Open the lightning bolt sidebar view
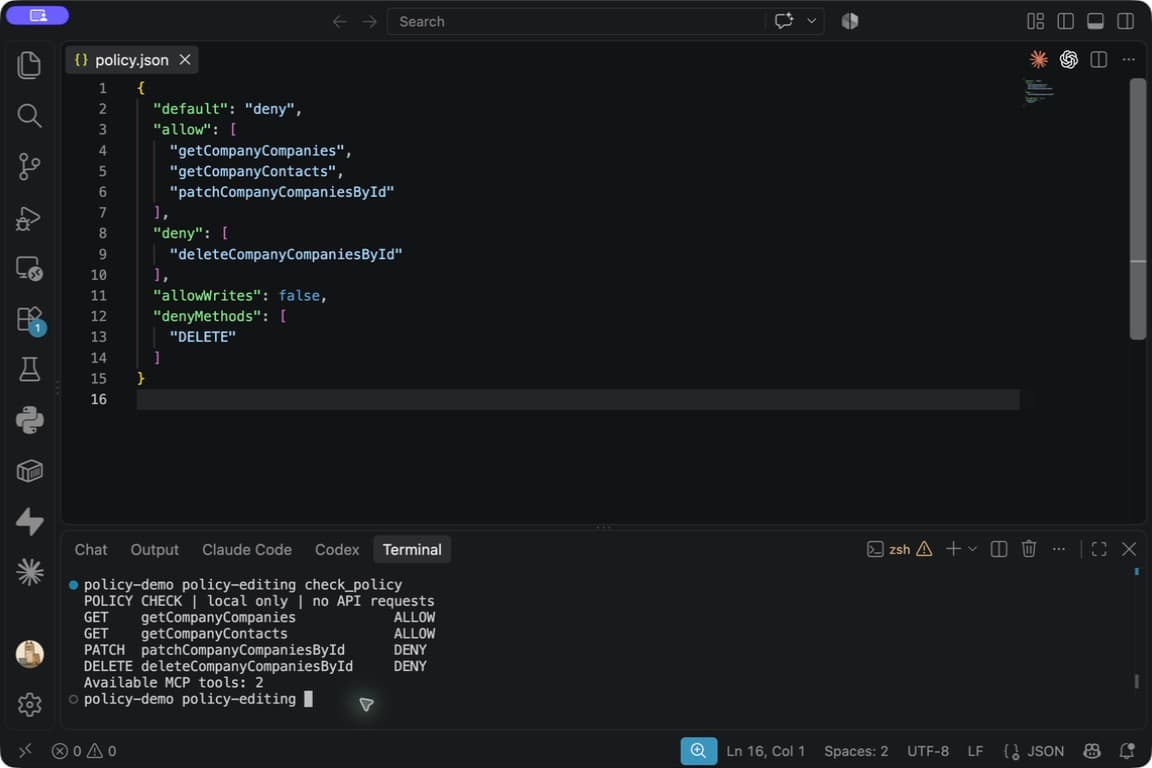Image resolution: width=1152 pixels, height=768 pixels. point(29,522)
